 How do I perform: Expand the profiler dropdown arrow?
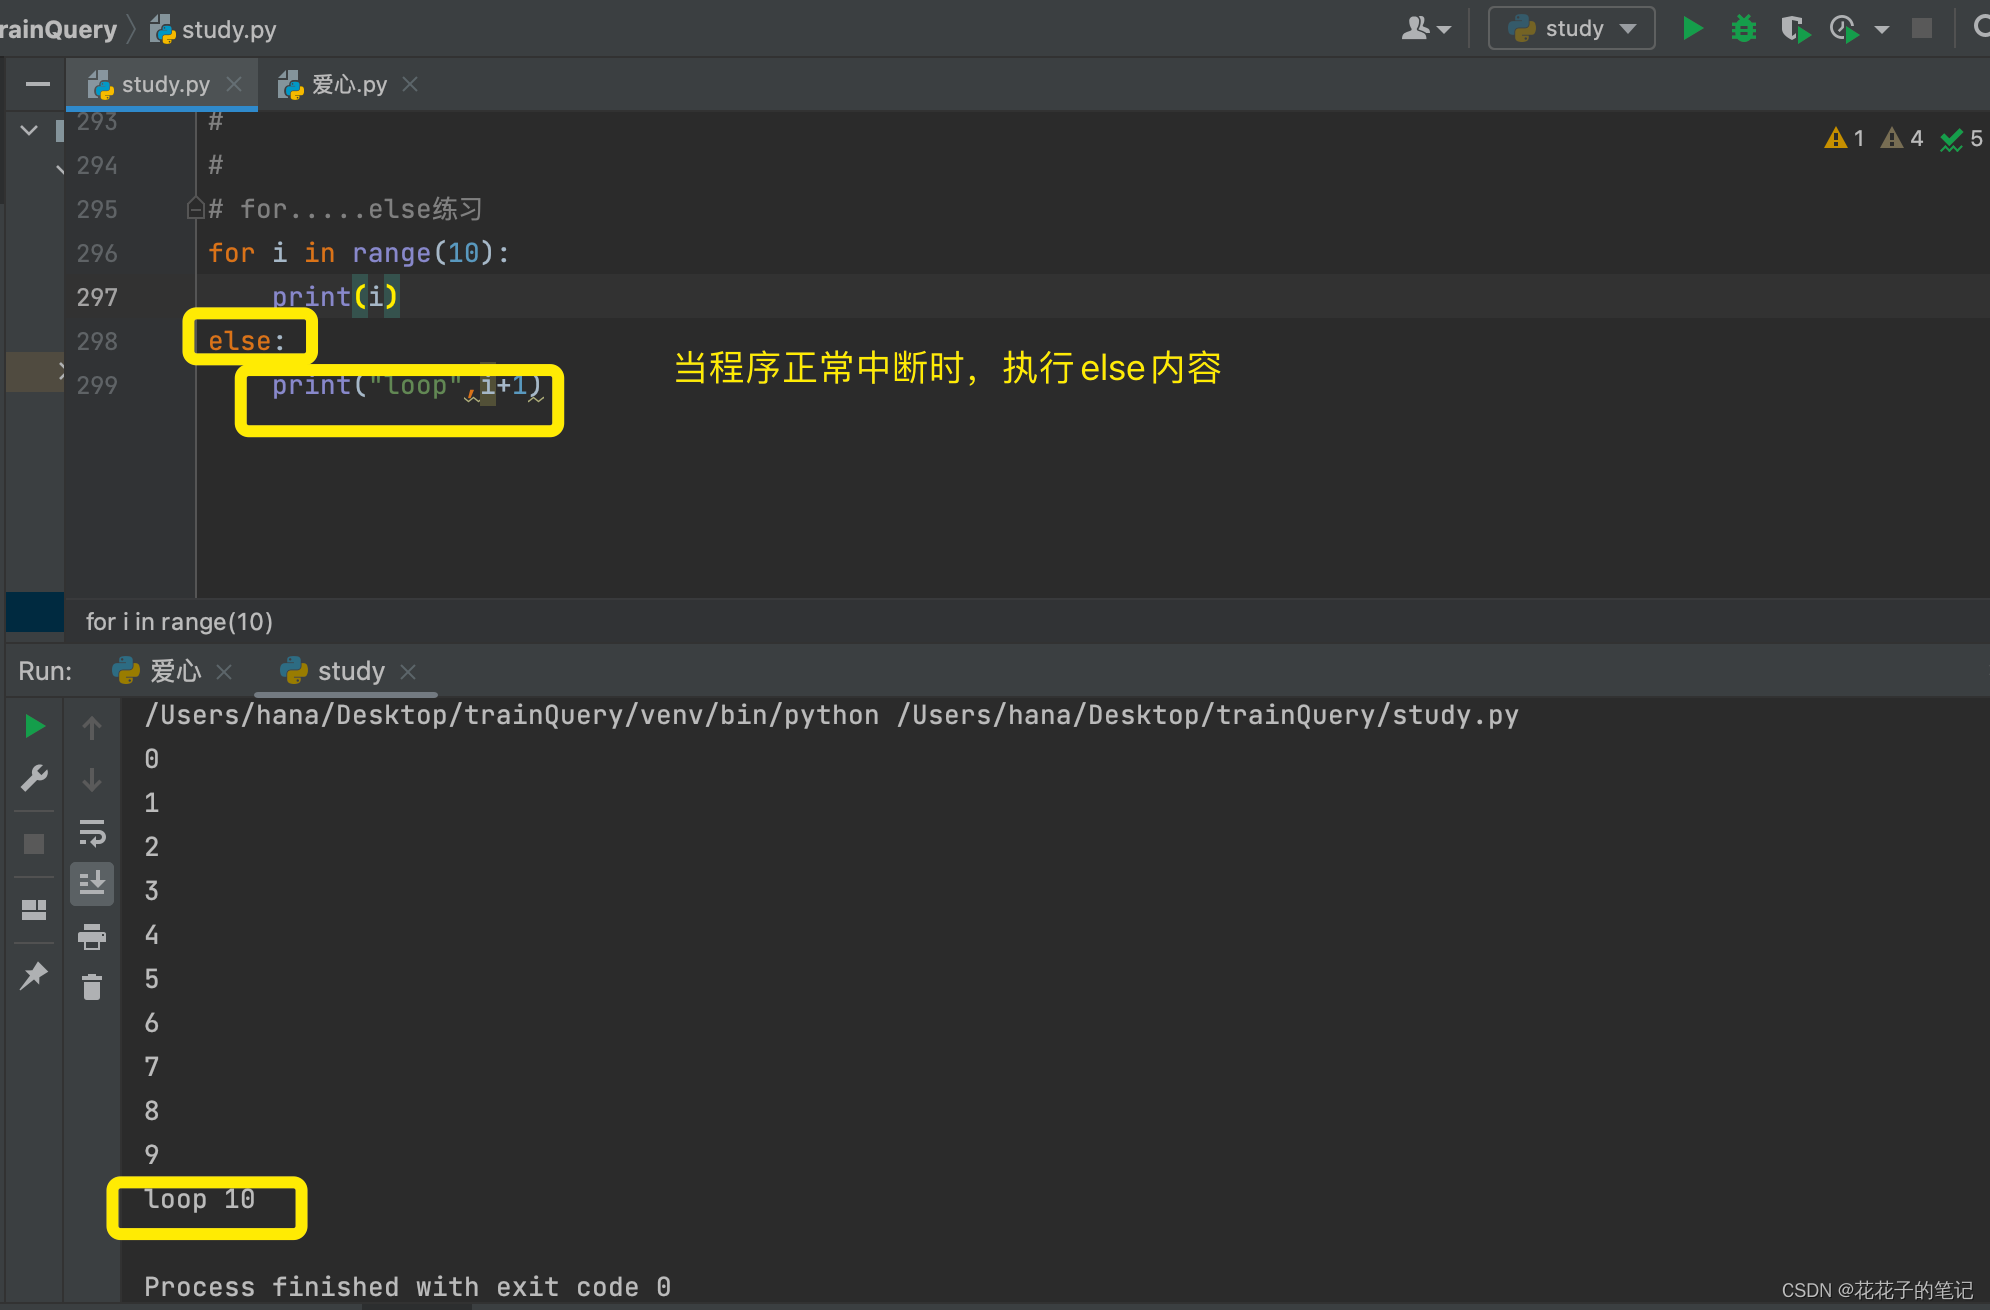click(x=1882, y=30)
